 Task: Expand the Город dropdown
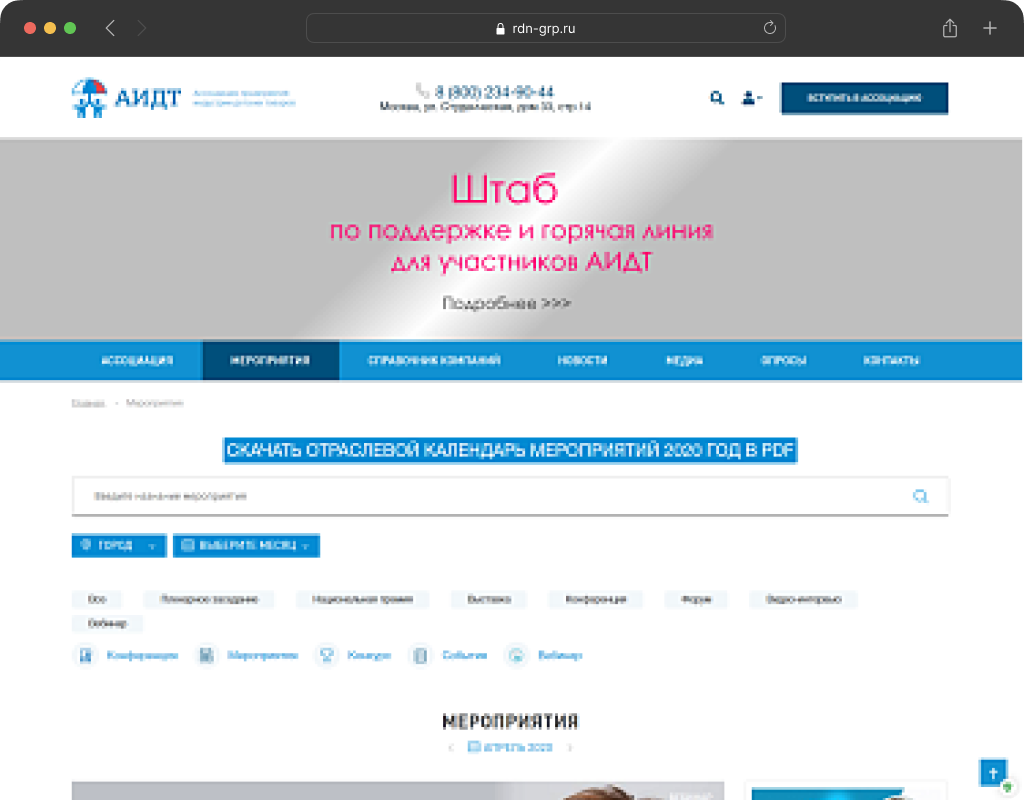[x=118, y=546]
